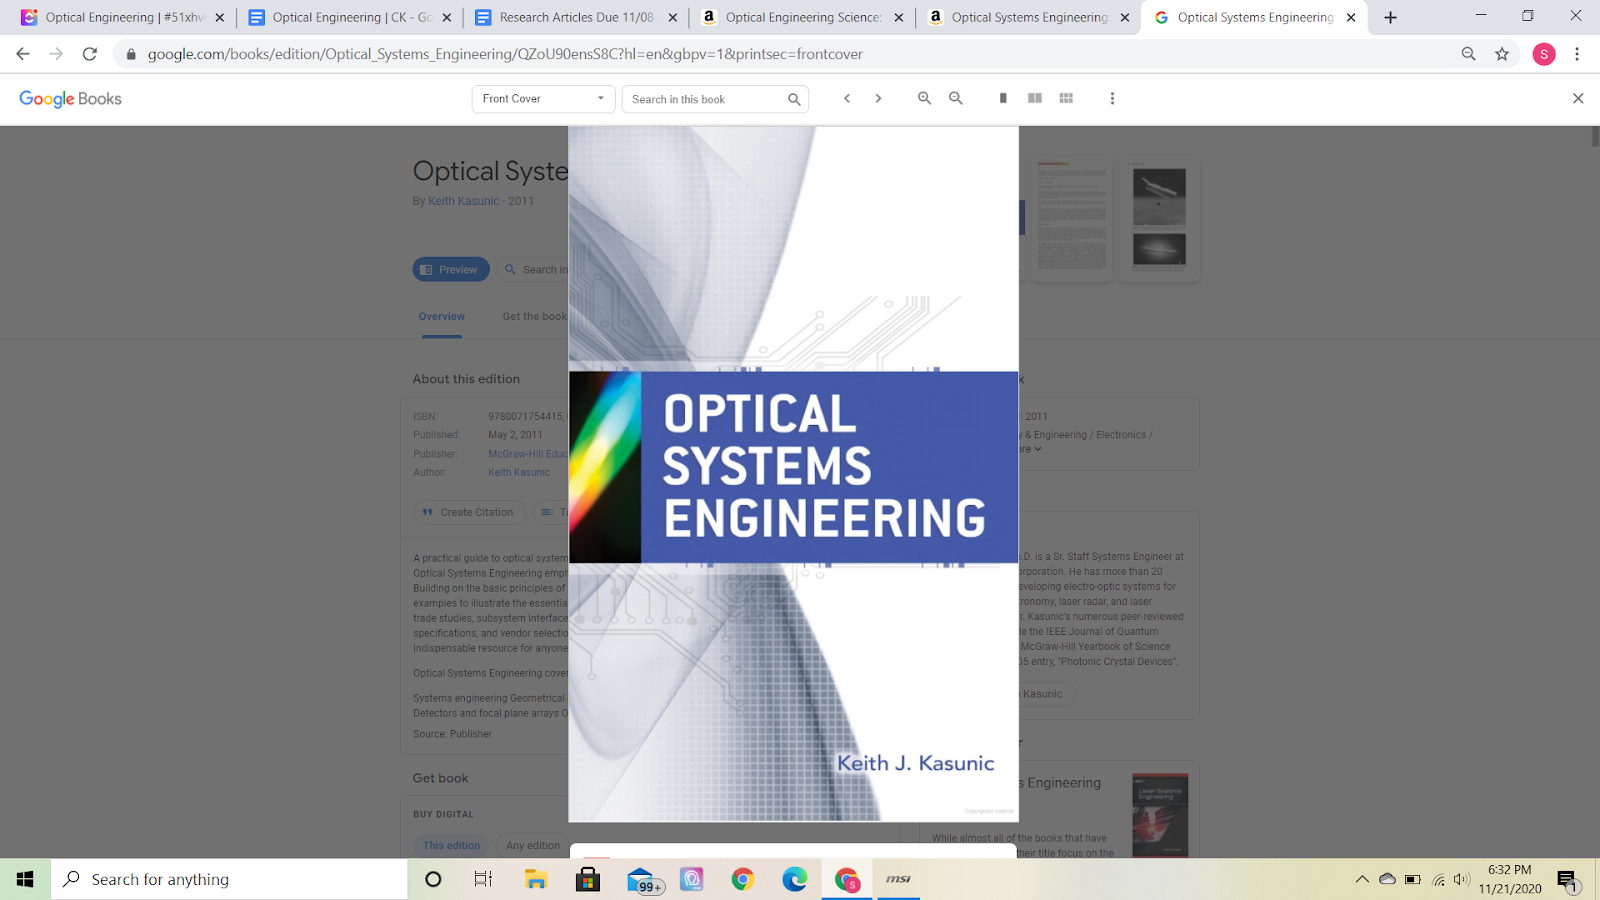This screenshot has height=900, width=1600.
Task: Open Wi-Fi network settings in tray
Action: click(x=1438, y=880)
